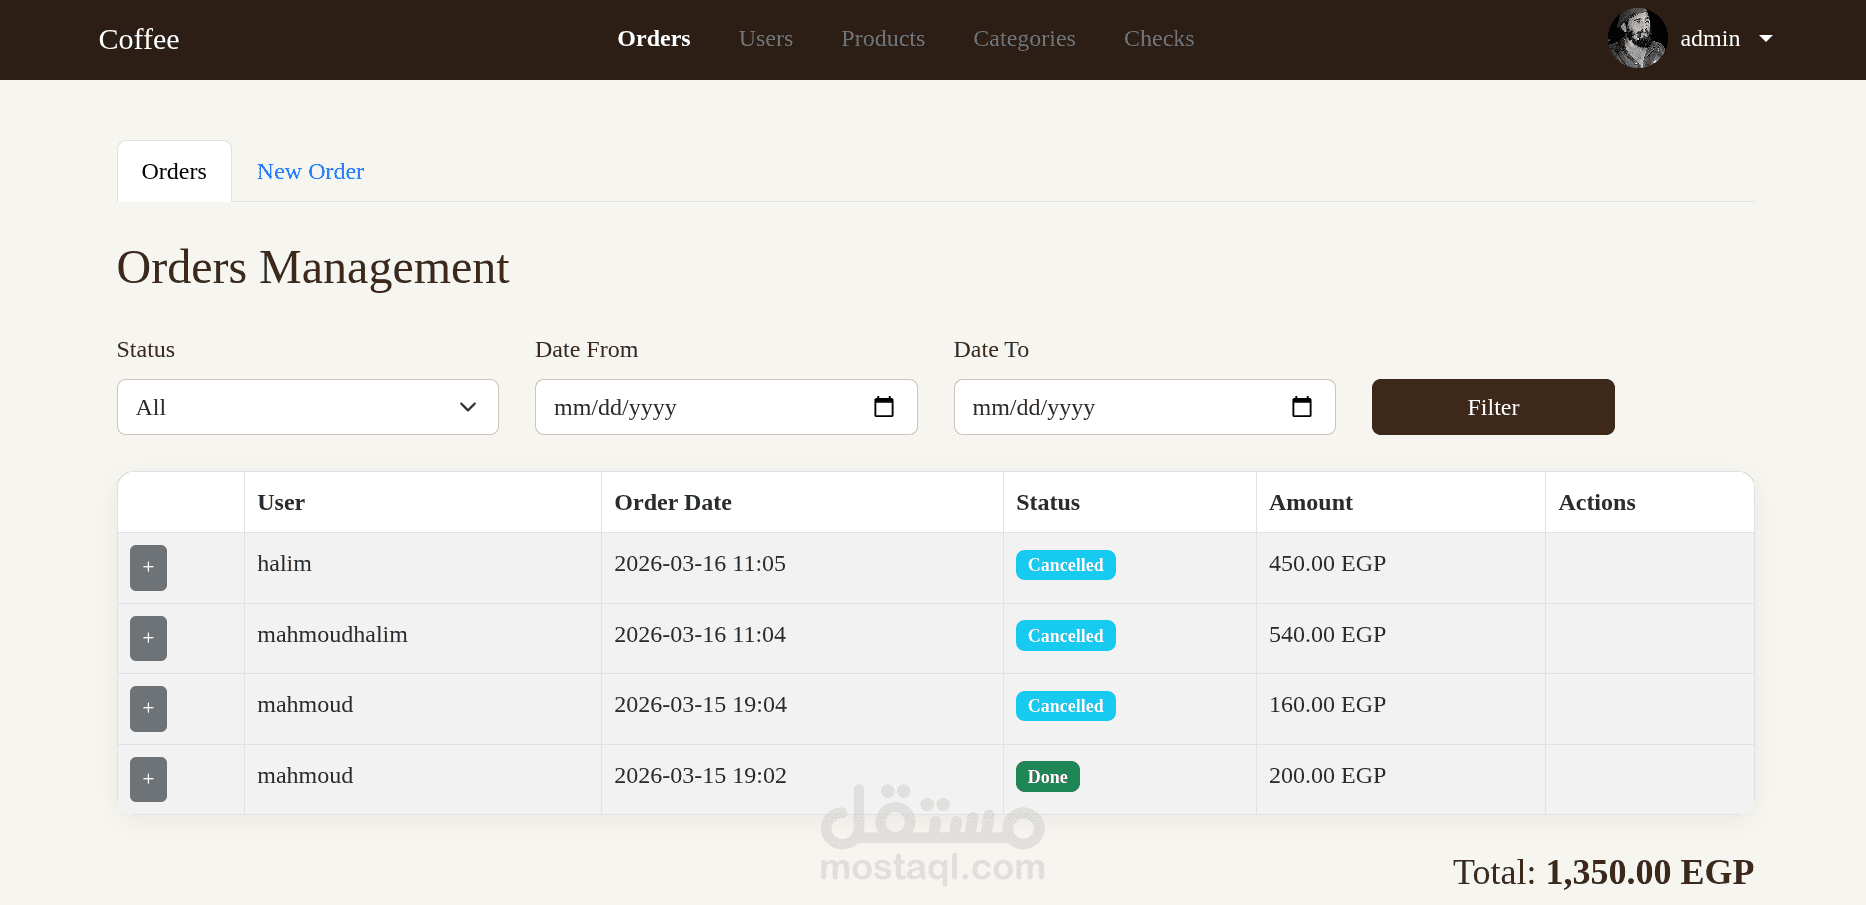Screen dimensions: 1866x905
Task: Expand the 160.00 EGP order row
Action: (x=148, y=709)
